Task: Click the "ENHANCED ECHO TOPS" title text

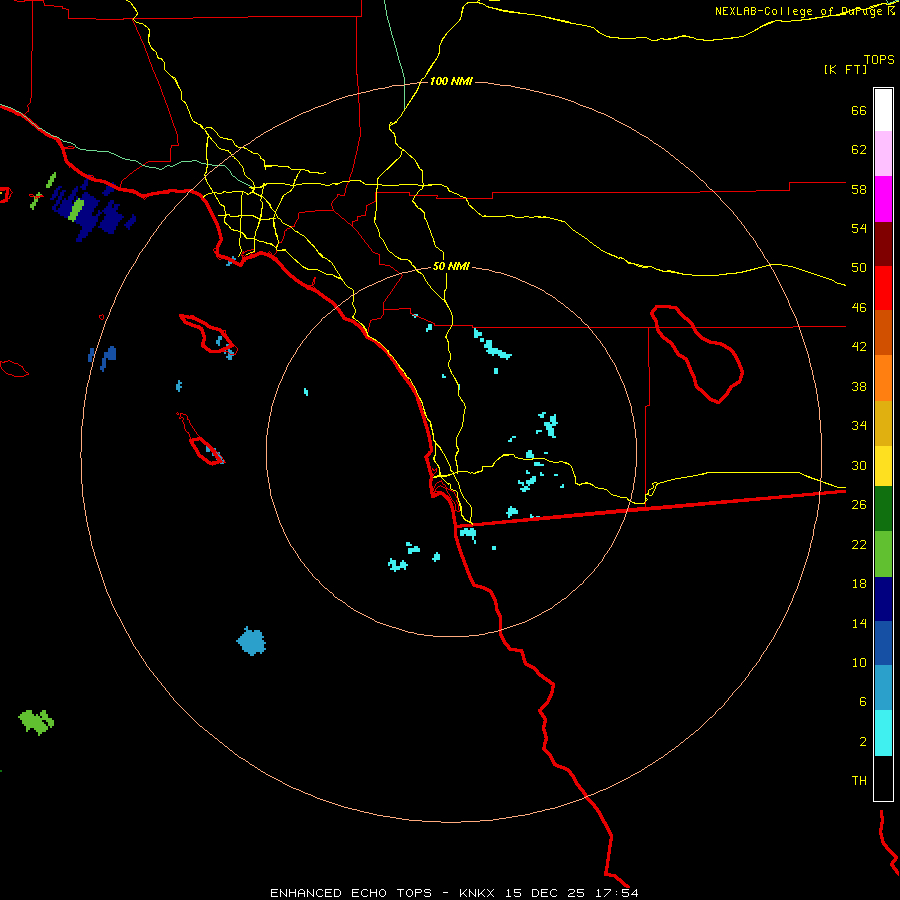Action: [x=350, y=893]
